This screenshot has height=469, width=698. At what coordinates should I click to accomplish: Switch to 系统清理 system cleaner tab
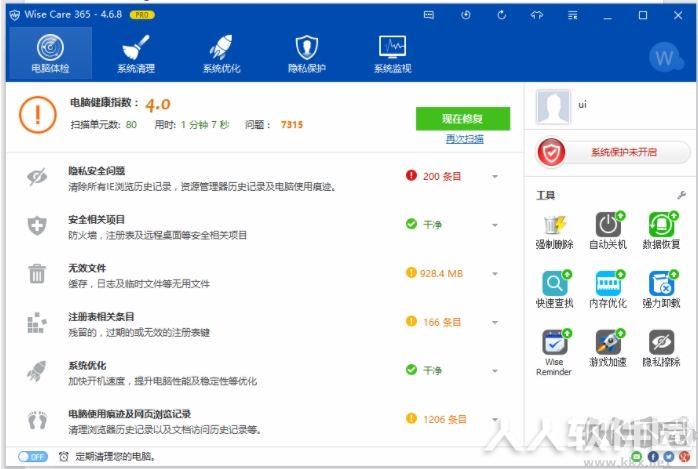point(136,53)
